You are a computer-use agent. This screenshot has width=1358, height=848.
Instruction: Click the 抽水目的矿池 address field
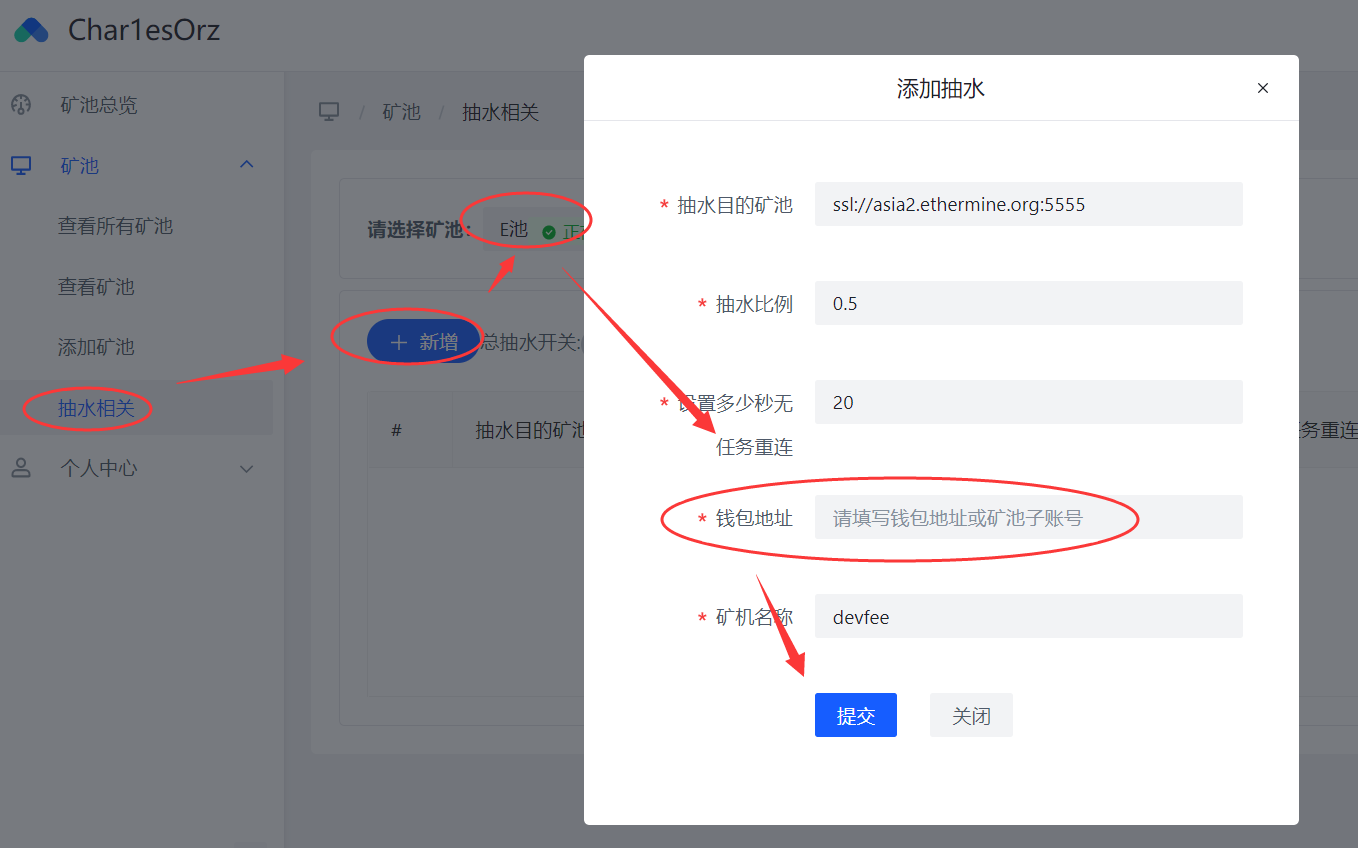1028,205
